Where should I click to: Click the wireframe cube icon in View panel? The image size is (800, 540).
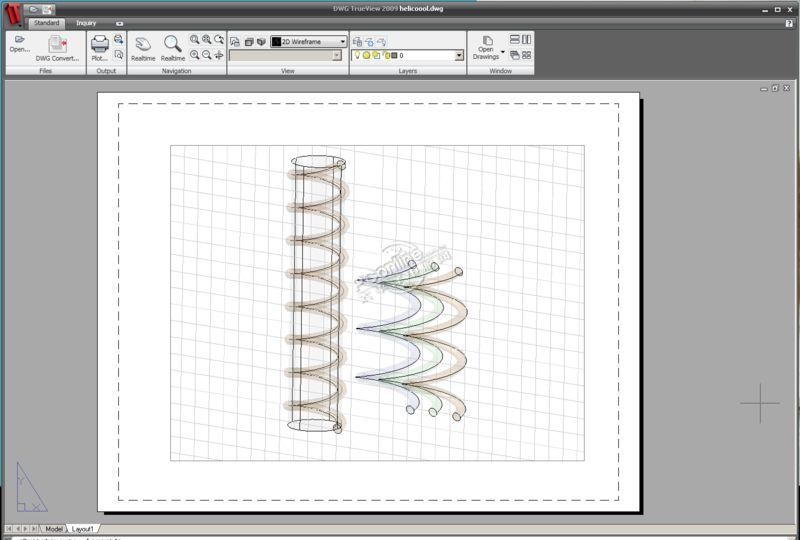(x=249, y=42)
